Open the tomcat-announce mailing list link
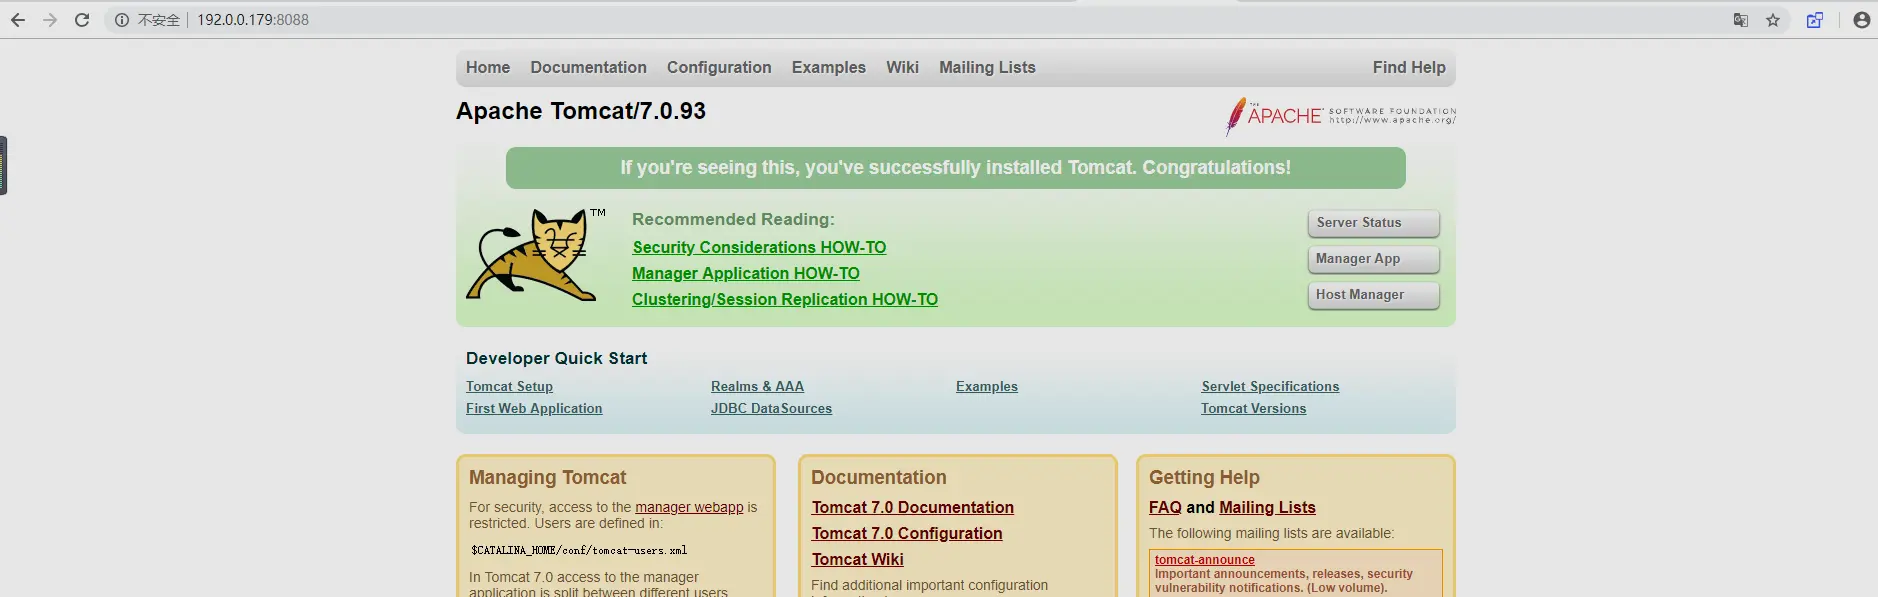Viewport: 1878px width, 597px height. [1204, 560]
